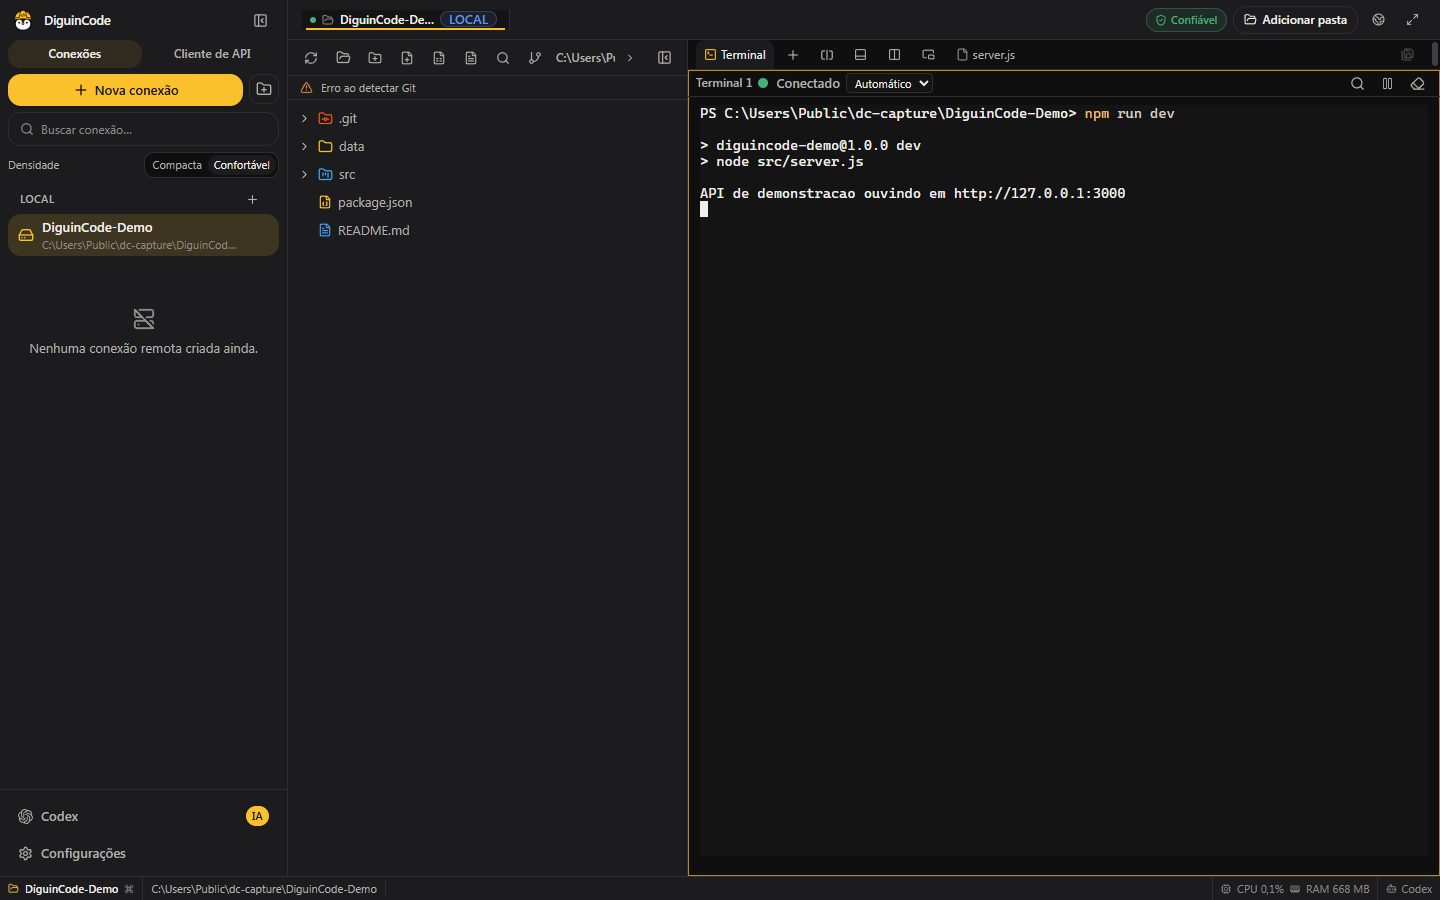Screen dimensions: 1440x900
Task: Switch to the Conexões tab
Action: [x=75, y=54]
